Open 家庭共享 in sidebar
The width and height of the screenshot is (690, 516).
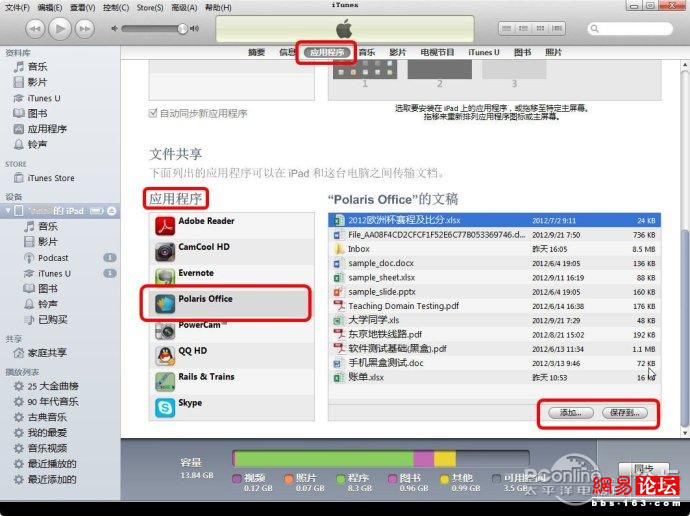[x=47, y=353]
